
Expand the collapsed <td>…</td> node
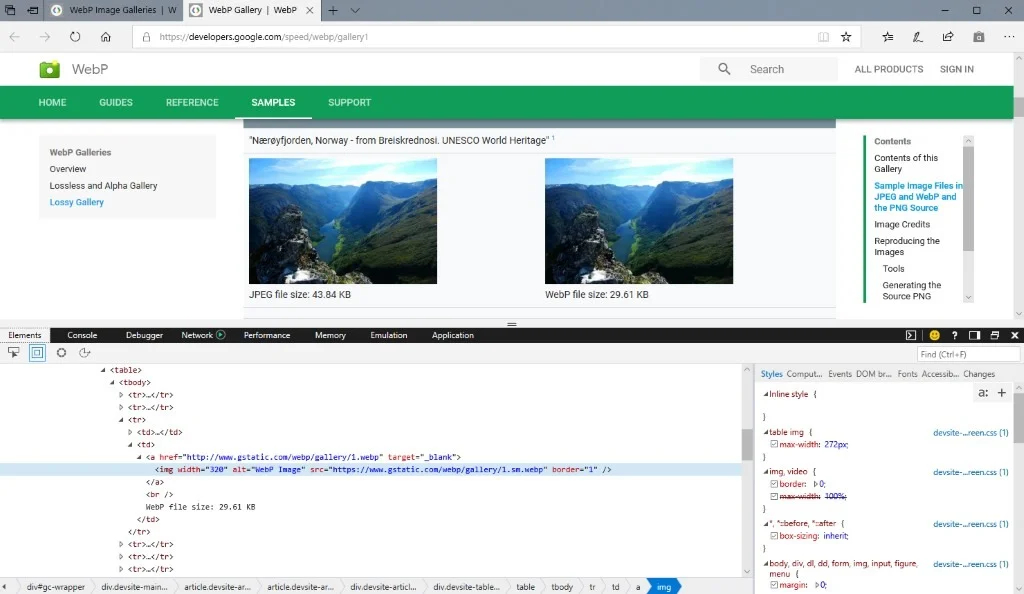coord(130,432)
